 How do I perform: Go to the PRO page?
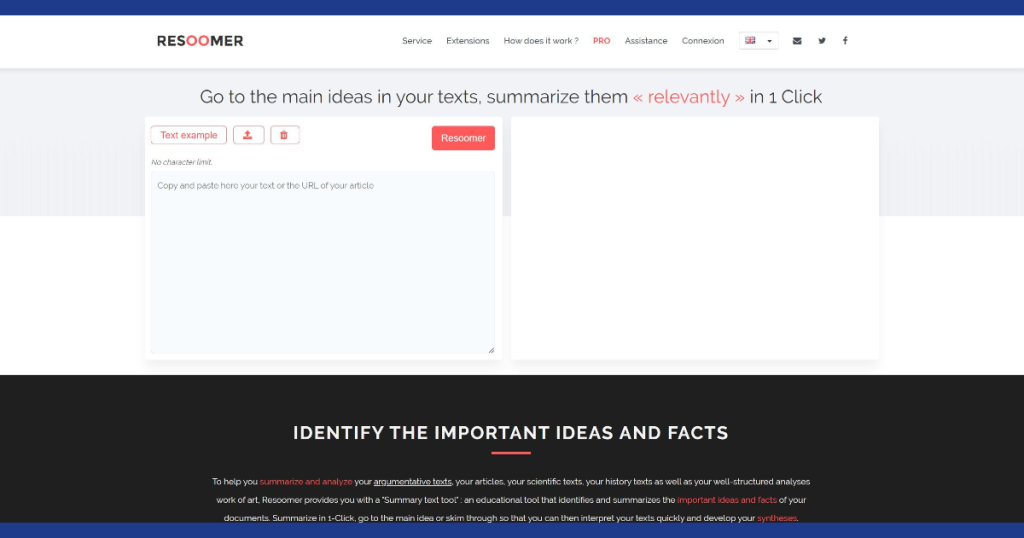click(x=601, y=40)
